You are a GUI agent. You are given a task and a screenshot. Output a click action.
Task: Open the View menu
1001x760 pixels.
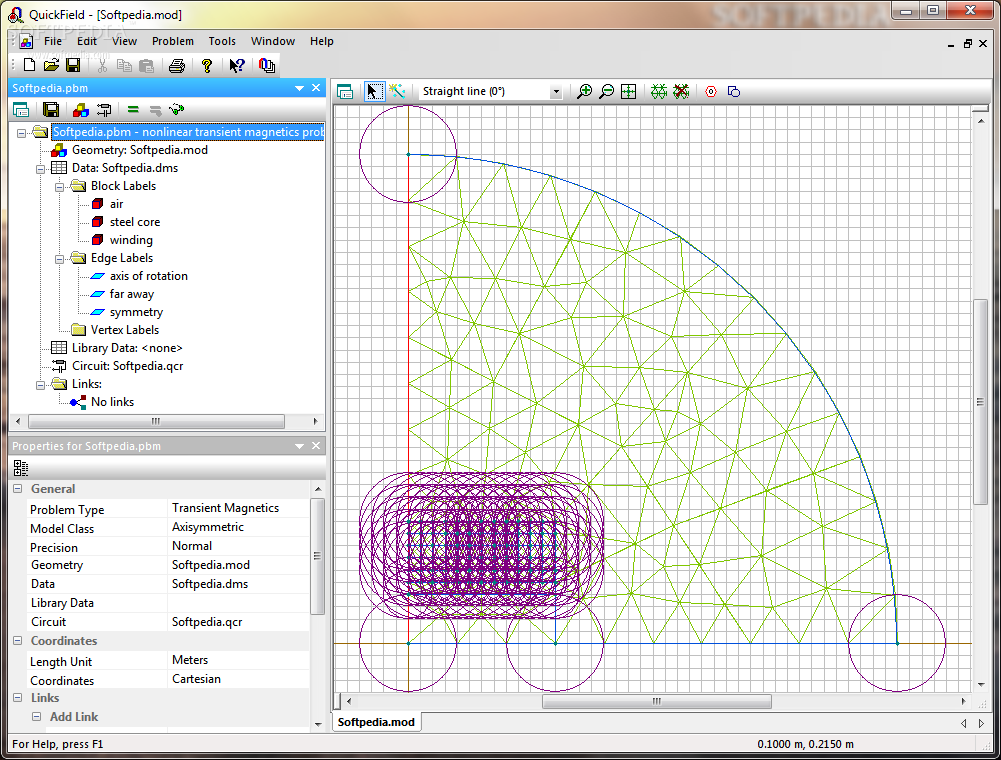point(124,42)
